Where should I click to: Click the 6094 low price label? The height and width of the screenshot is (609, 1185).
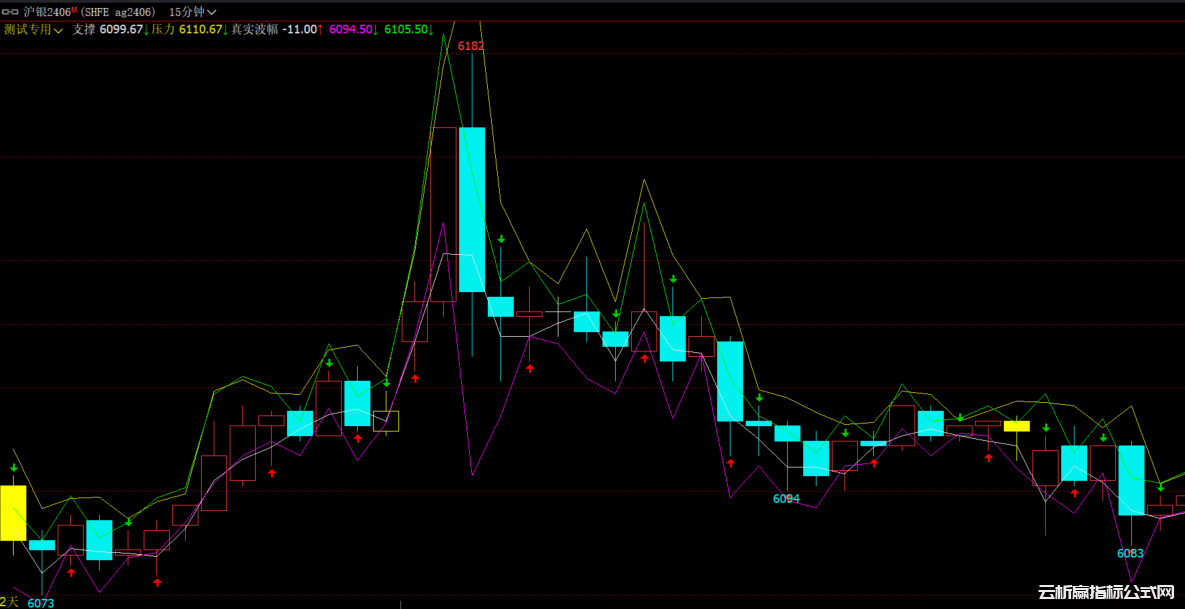(786, 499)
